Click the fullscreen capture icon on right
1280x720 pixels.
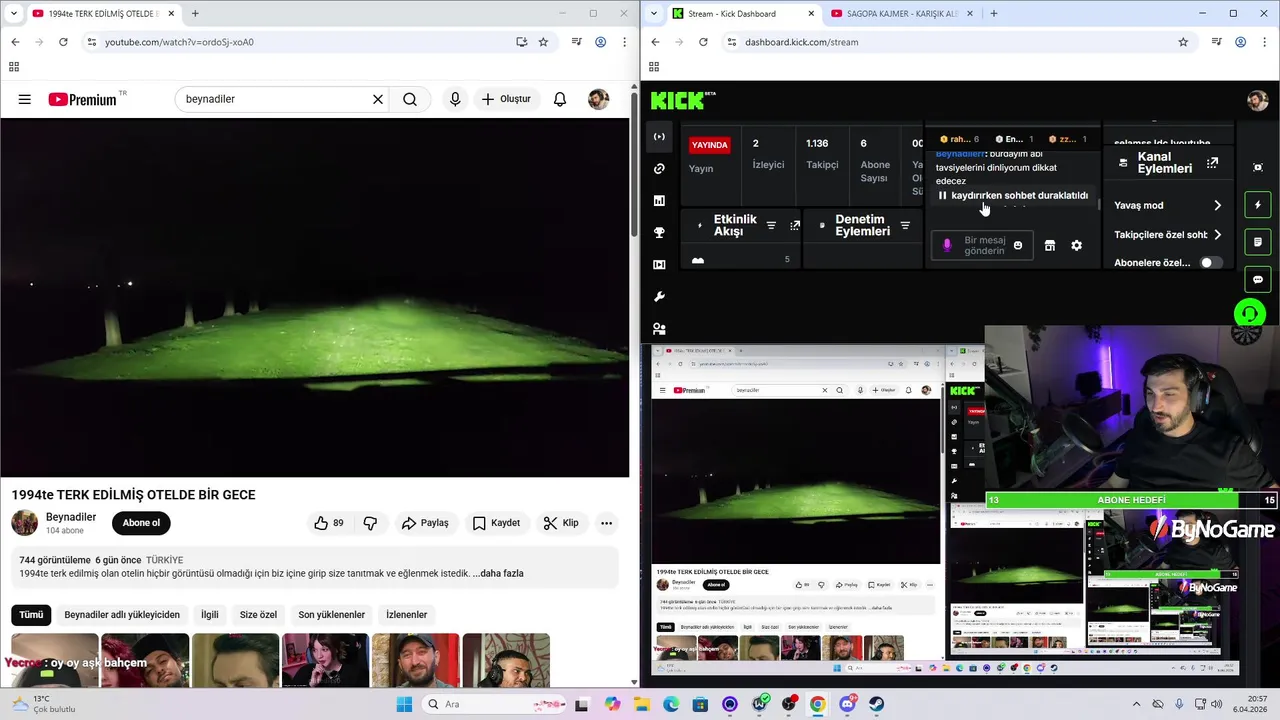click(x=1258, y=167)
